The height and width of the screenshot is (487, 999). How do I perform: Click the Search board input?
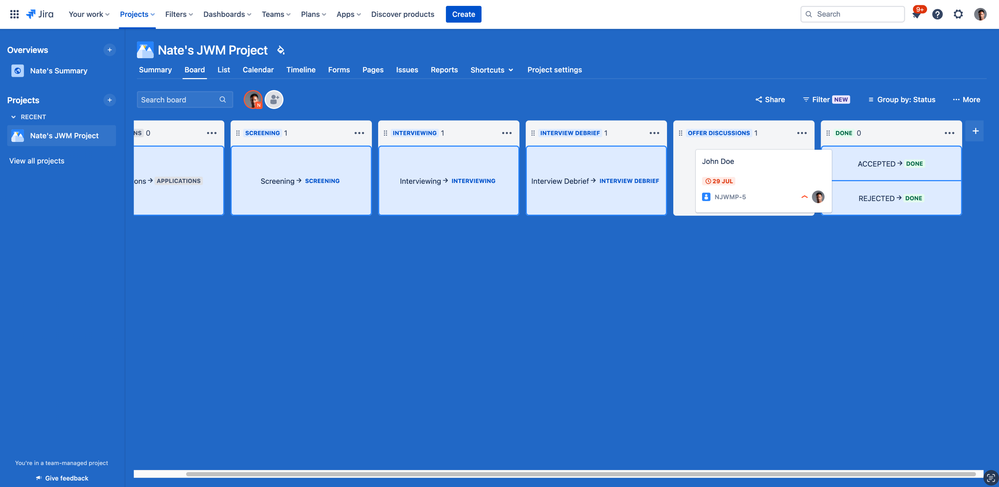pyautogui.click(x=185, y=99)
